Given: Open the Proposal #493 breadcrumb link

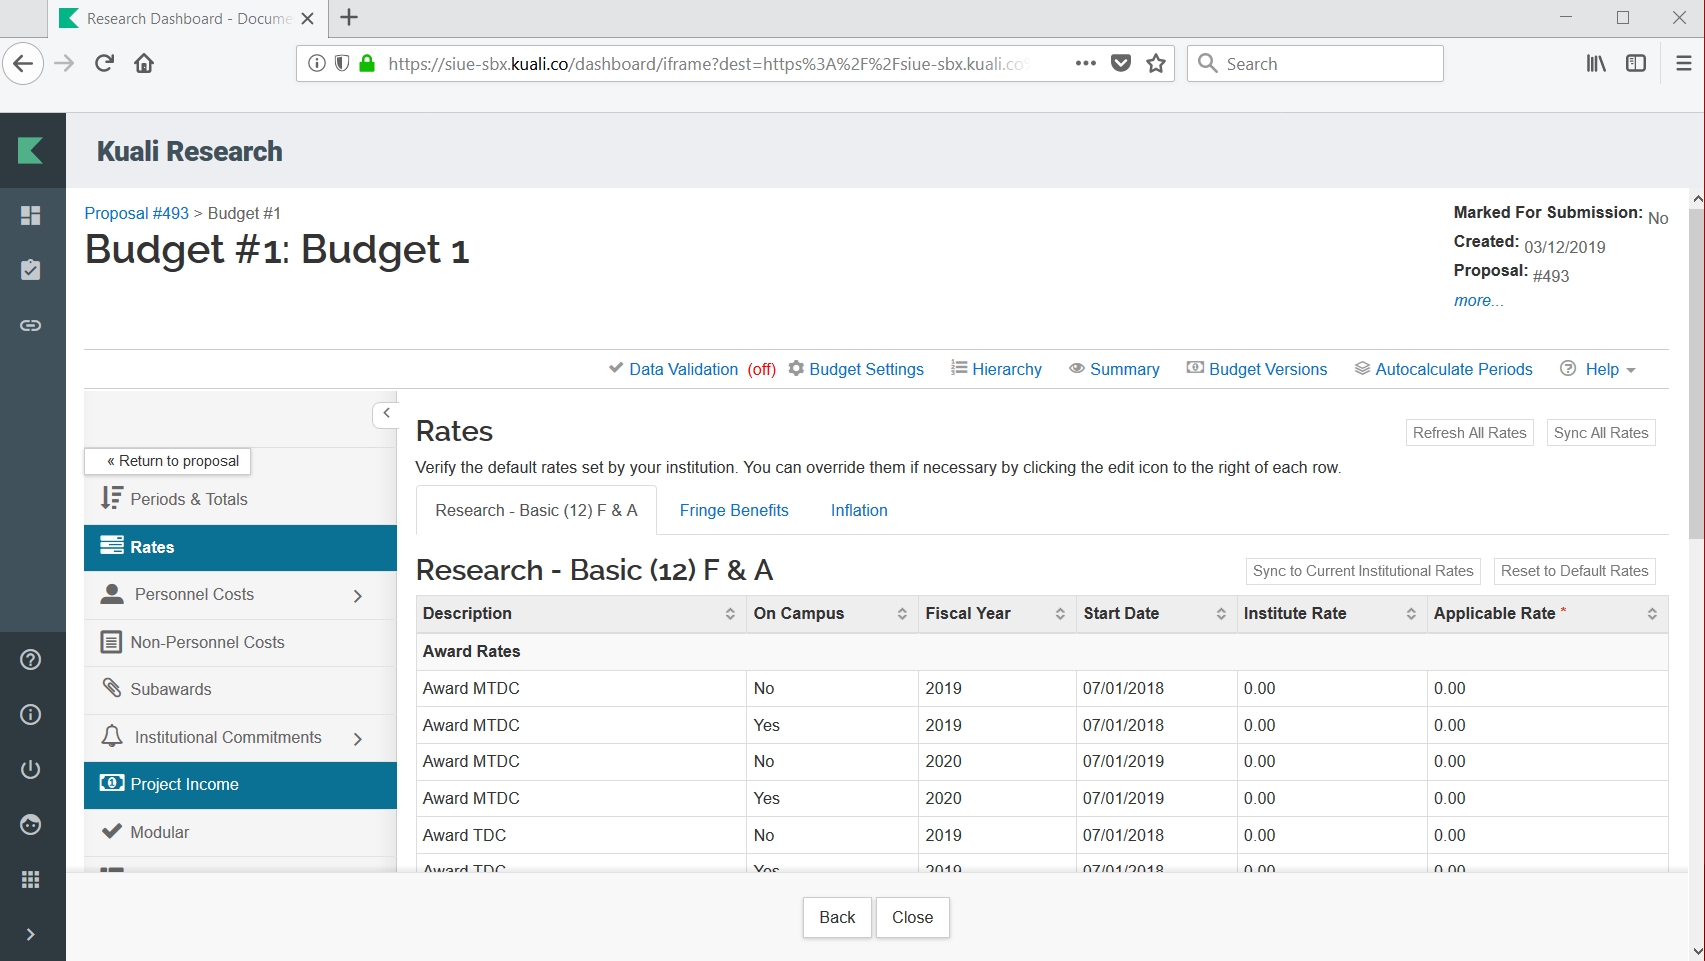Looking at the screenshot, I should (136, 213).
